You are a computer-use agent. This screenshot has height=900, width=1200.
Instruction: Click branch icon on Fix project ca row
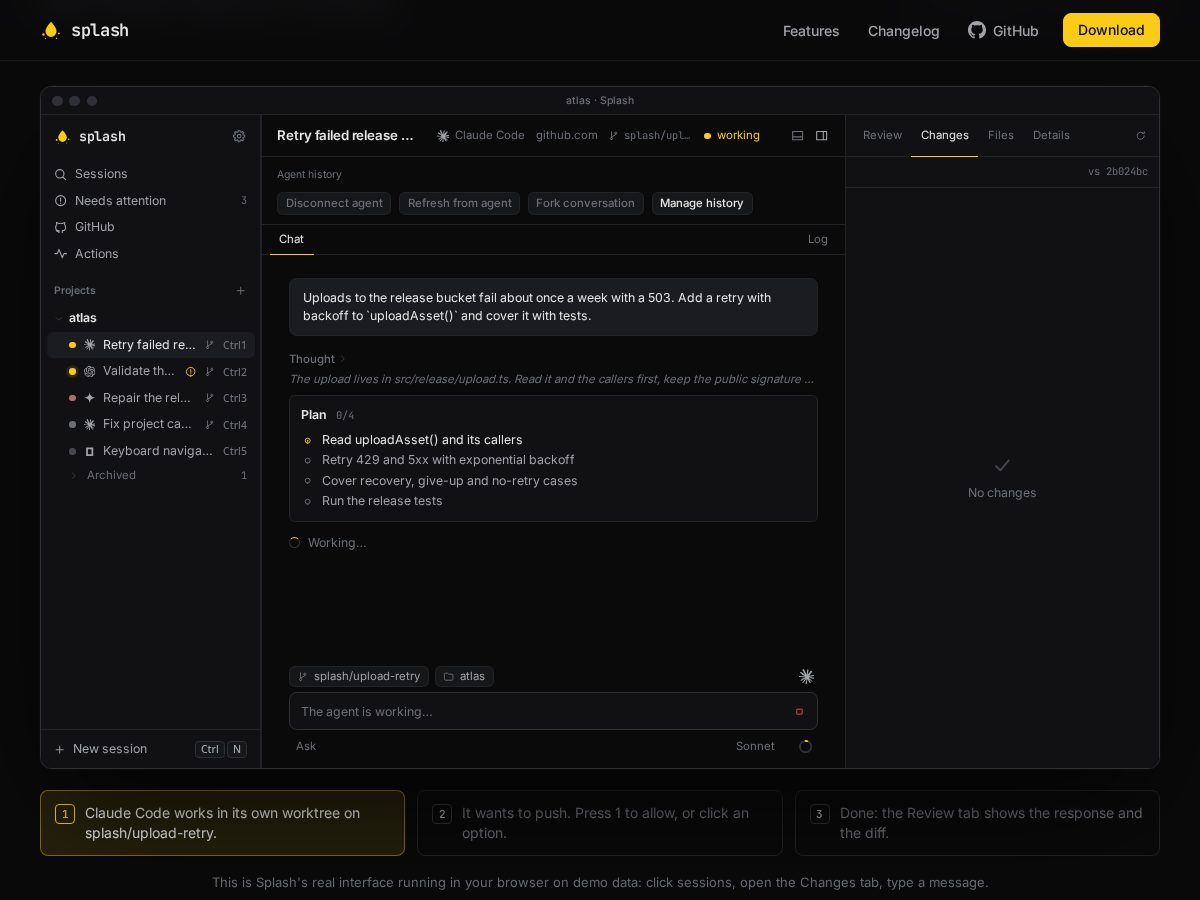[209, 424]
